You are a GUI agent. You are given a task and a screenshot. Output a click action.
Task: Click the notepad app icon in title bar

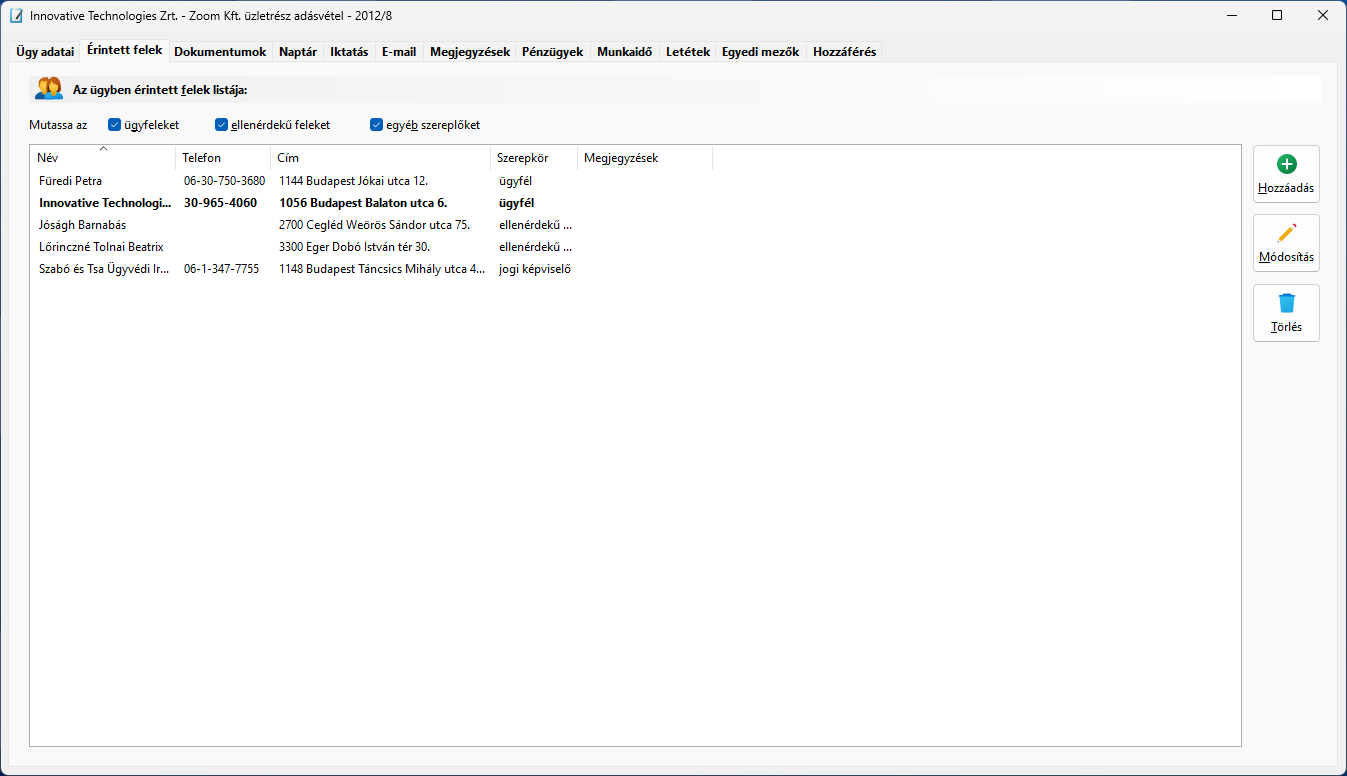pyautogui.click(x=16, y=15)
